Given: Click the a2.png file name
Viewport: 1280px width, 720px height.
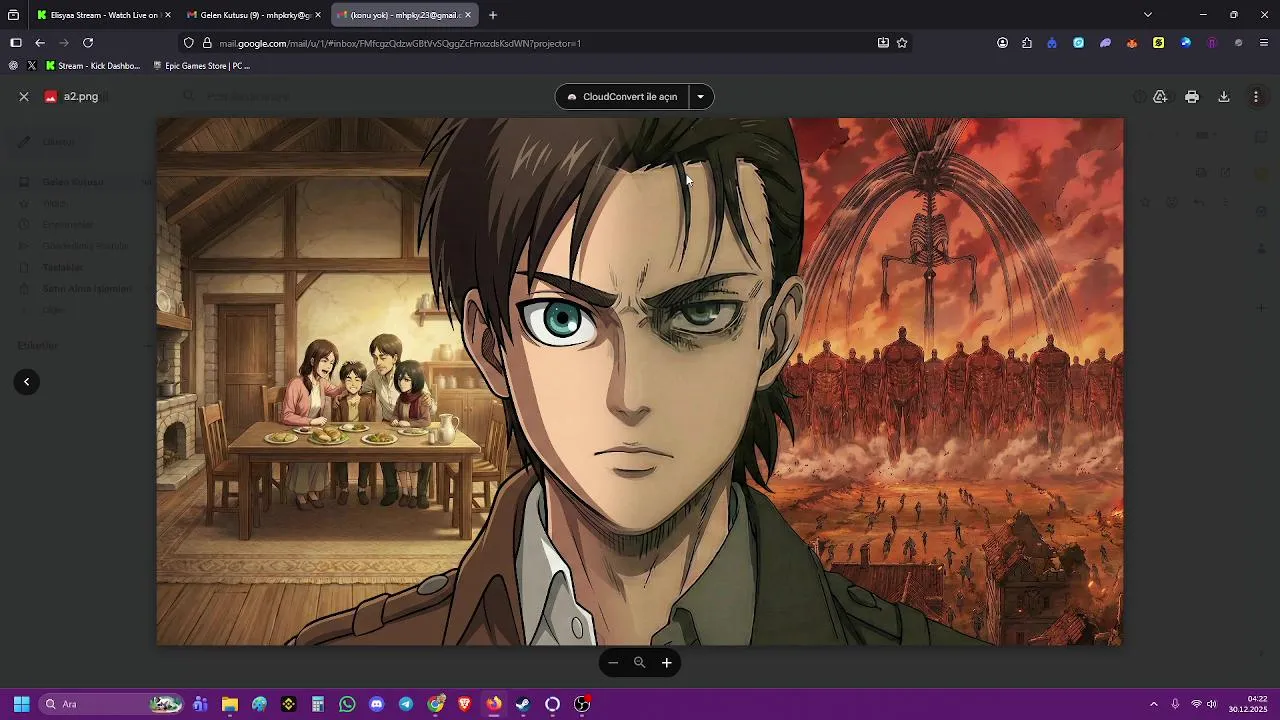Looking at the screenshot, I should click(81, 97).
